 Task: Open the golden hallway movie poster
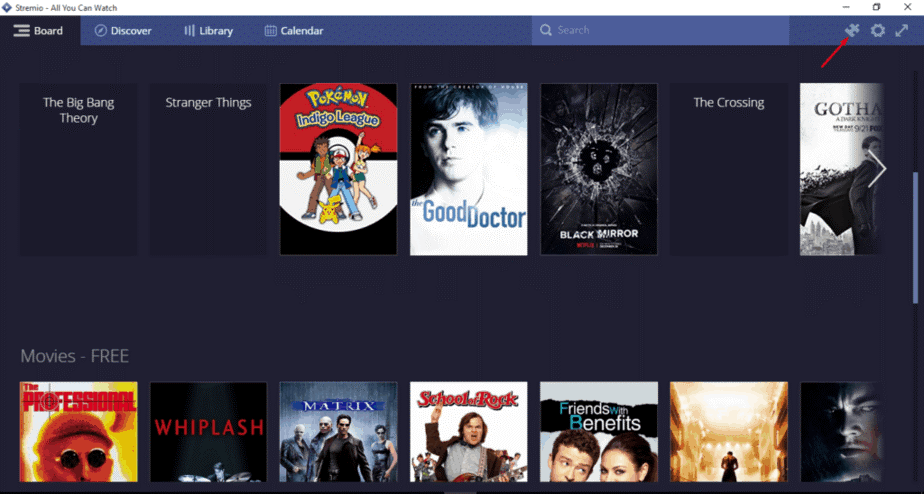tap(729, 432)
